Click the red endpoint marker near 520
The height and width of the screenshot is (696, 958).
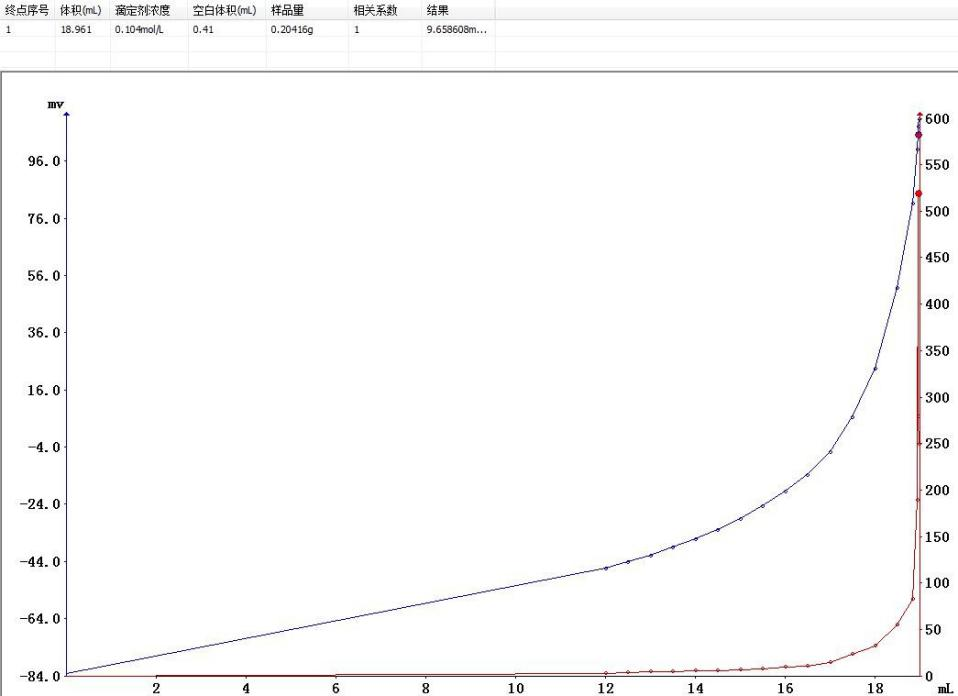(918, 193)
